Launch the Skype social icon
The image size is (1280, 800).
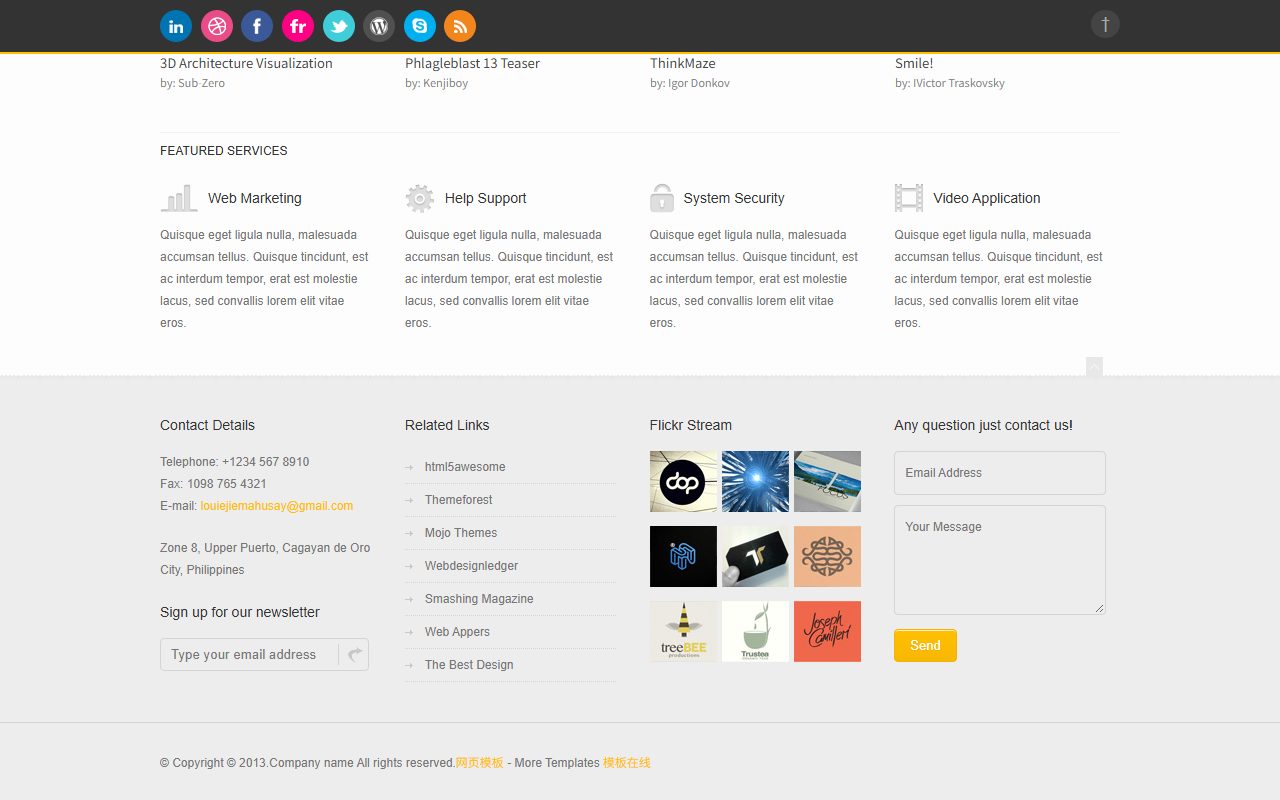[420, 26]
